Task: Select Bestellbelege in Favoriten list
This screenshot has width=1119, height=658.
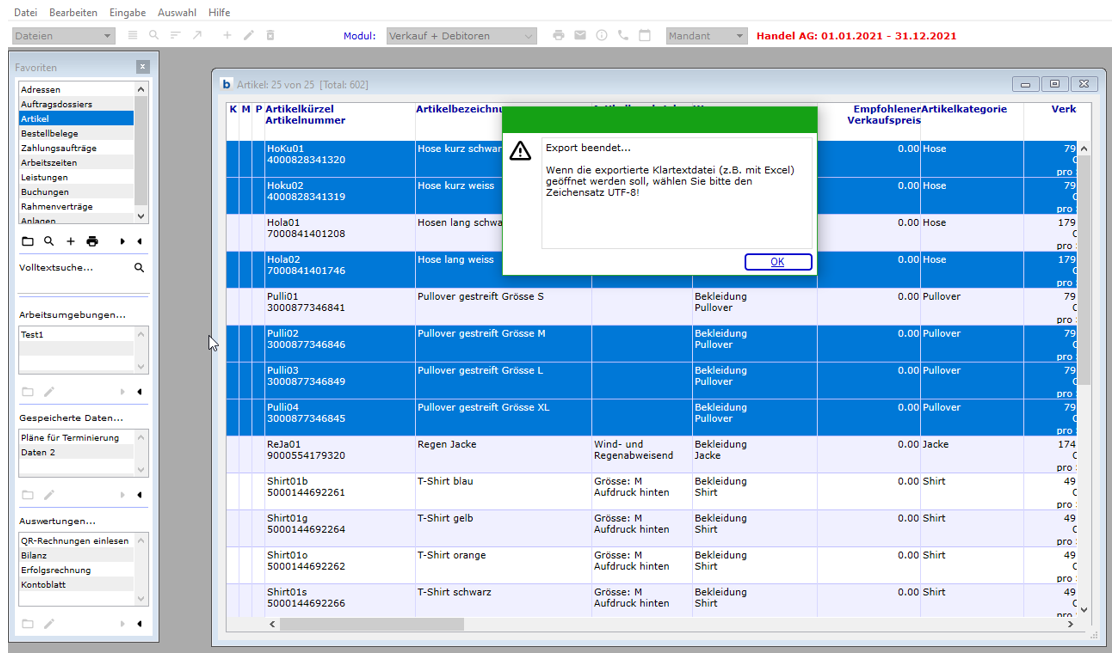Action: pos(49,133)
